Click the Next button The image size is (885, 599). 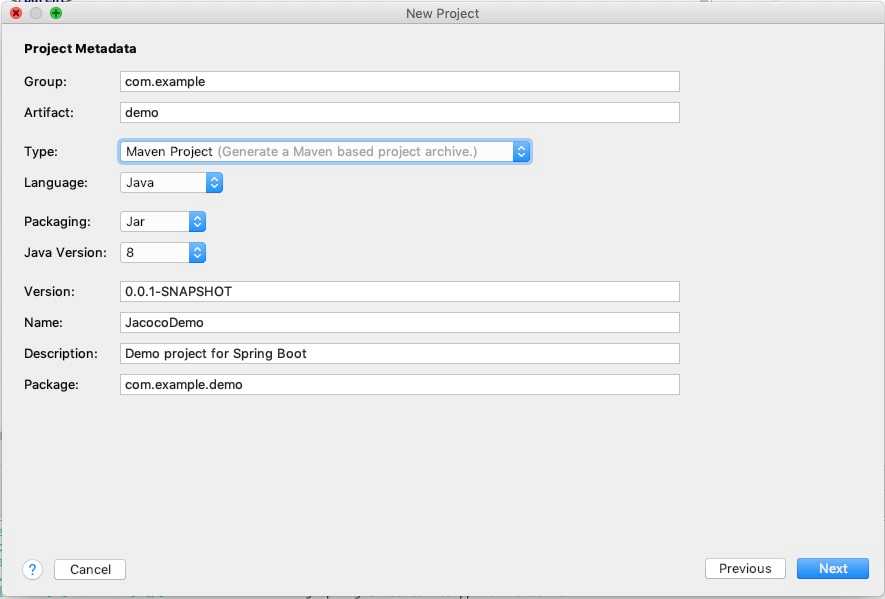[x=833, y=569]
